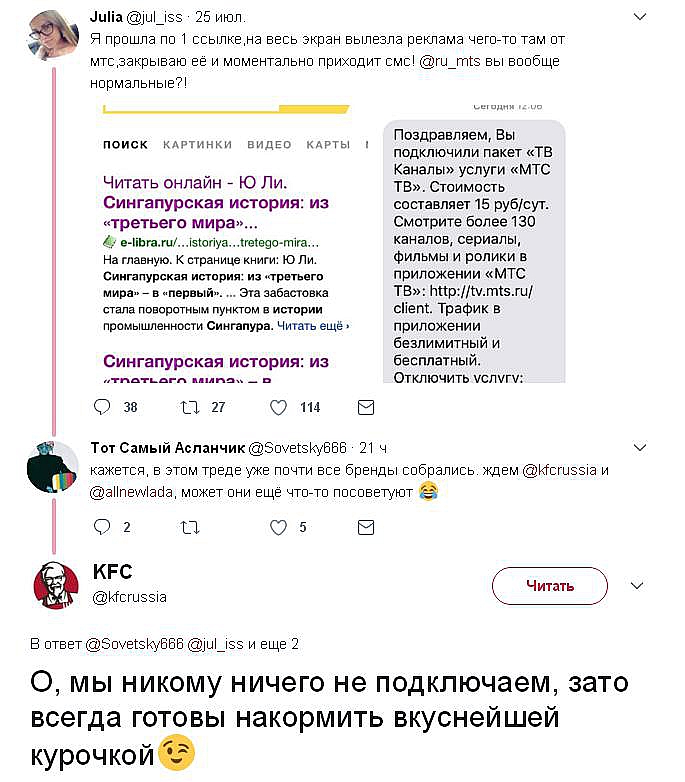Screen dimensions: 685x782
Task: Follow KFC with the Читать button
Action: coord(550,586)
